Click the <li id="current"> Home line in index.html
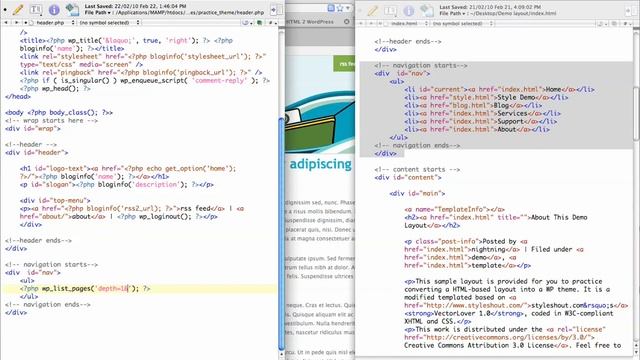Image resolution: width=640 pixels, height=360 pixels. pos(499,89)
